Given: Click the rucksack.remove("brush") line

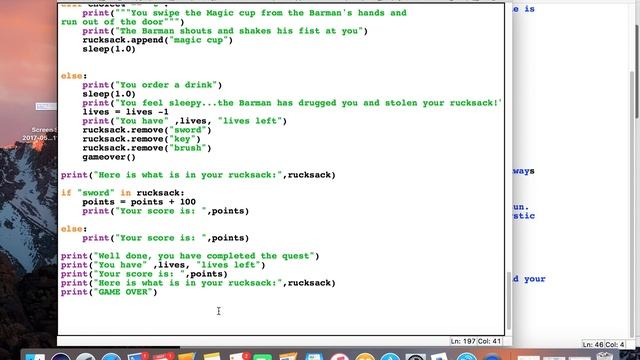Looking at the screenshot, I should (147, 148).
